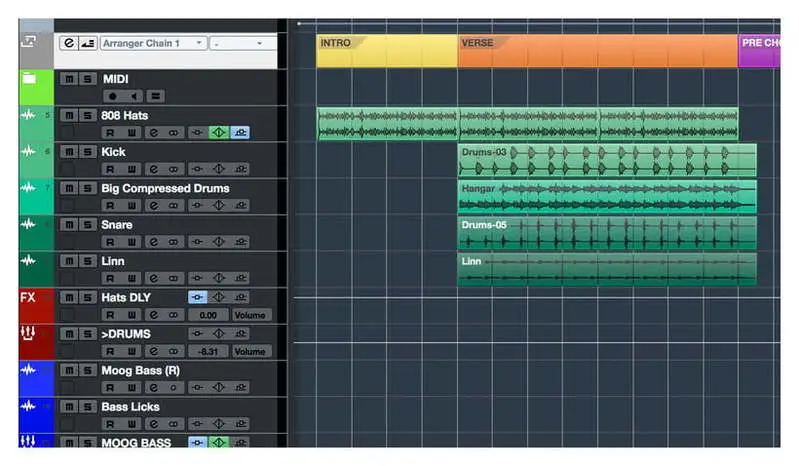Open channel settings on the Bass Licks track
The height and width of the screenshot is (466, 799).
[155, 424]
